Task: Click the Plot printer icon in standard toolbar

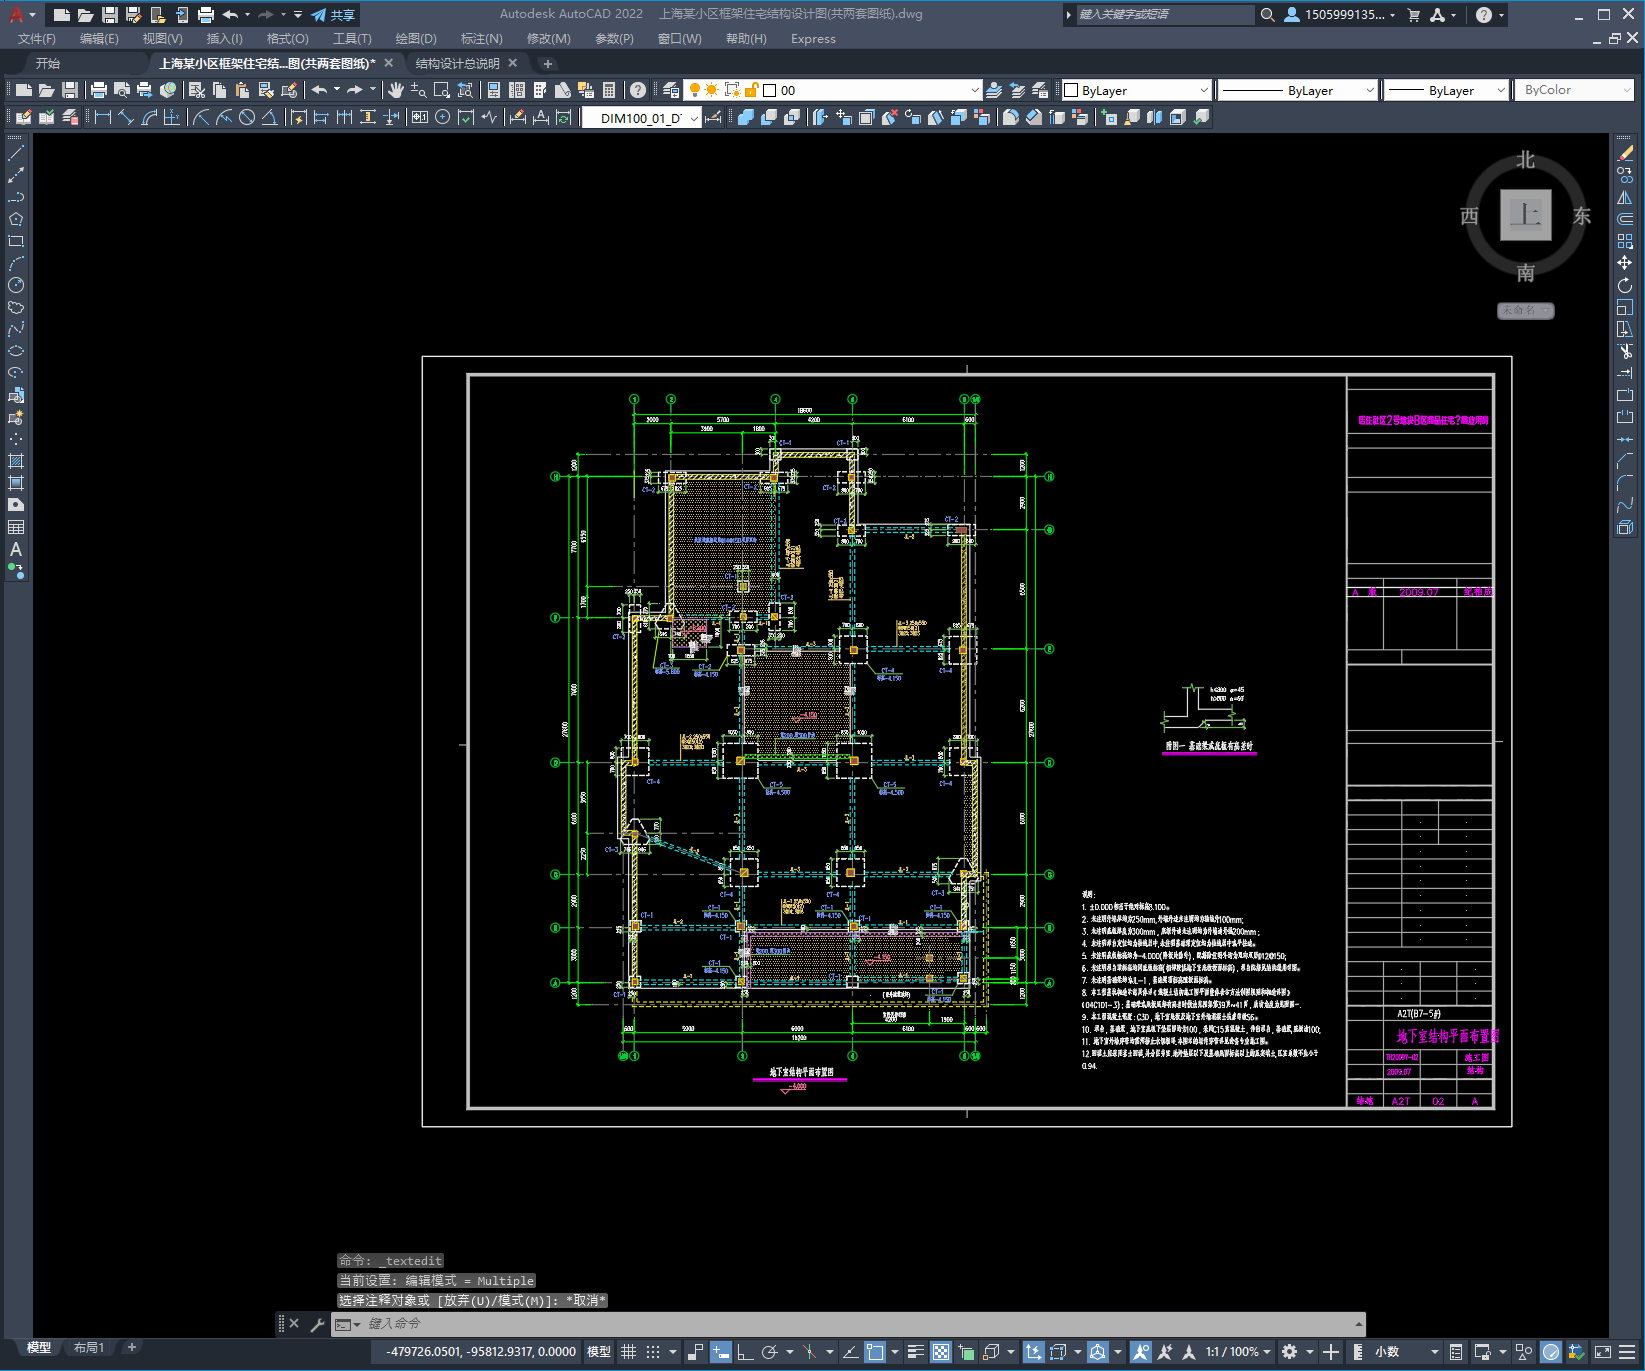Action: point(99,90)
